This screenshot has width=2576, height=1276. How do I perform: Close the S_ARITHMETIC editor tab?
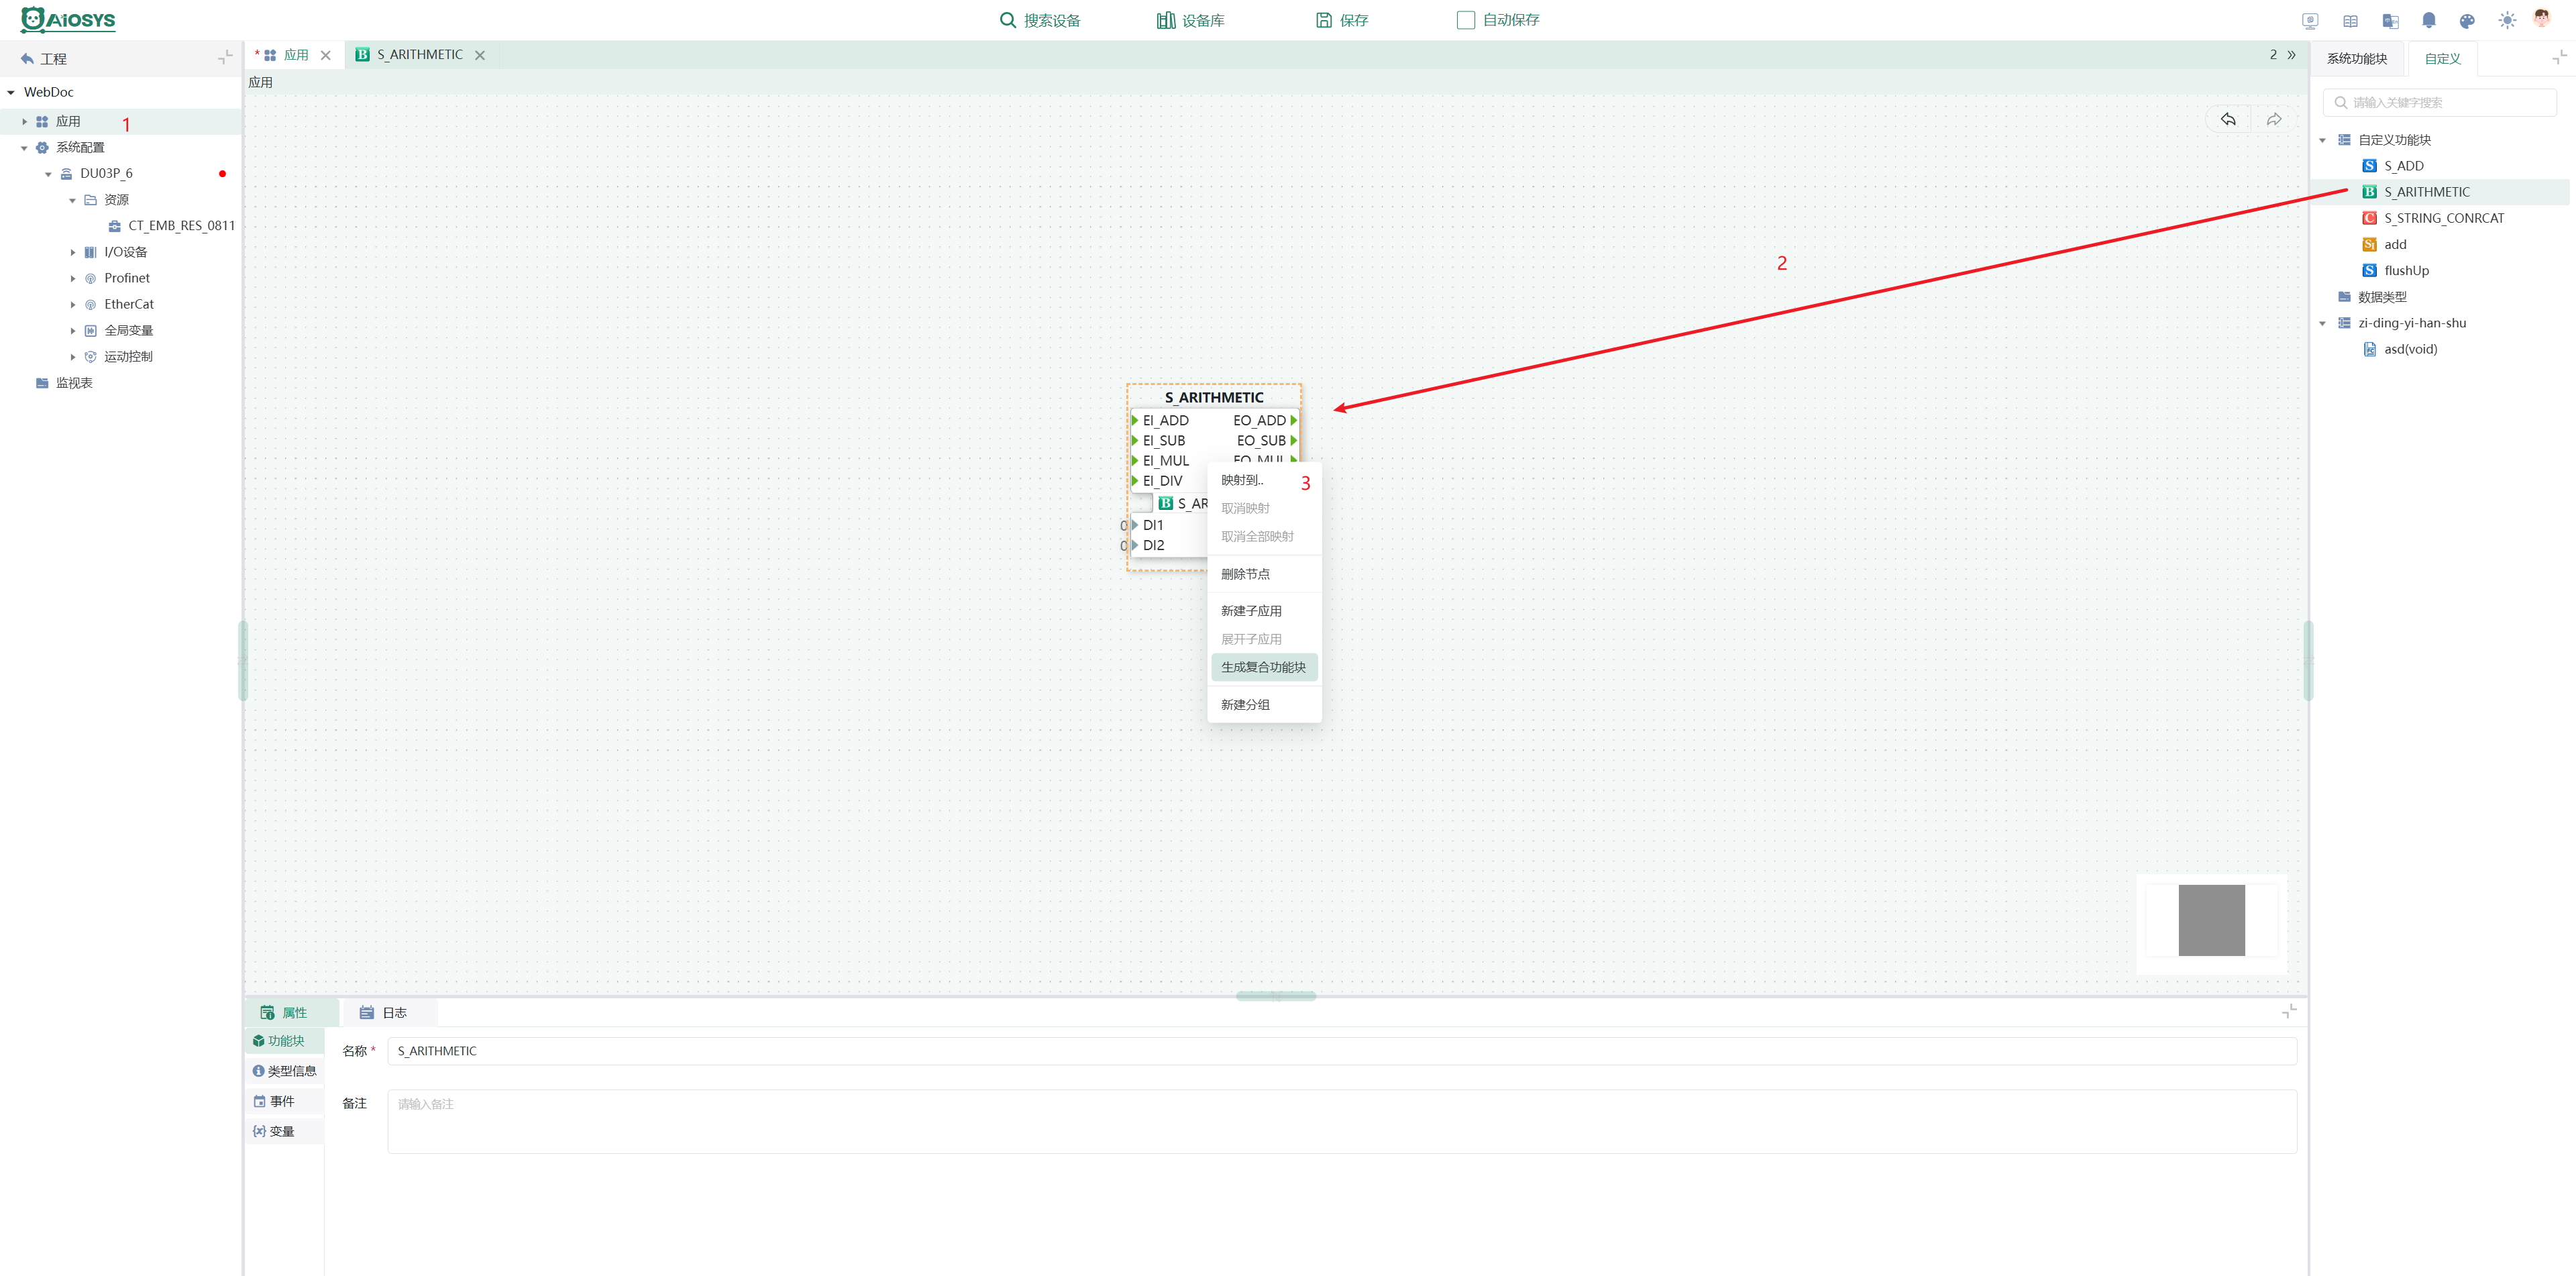click(x=480, y=56)
